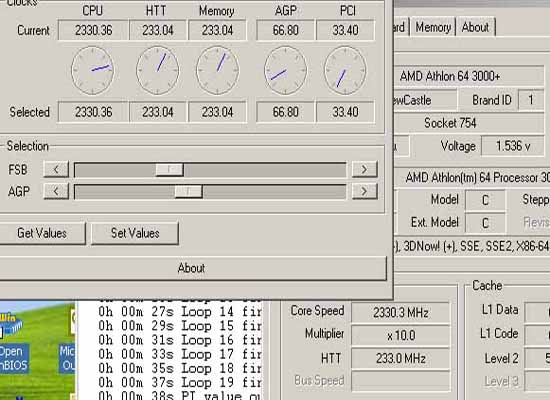Click the Current CPU value 2330.36

pos(93,30)
